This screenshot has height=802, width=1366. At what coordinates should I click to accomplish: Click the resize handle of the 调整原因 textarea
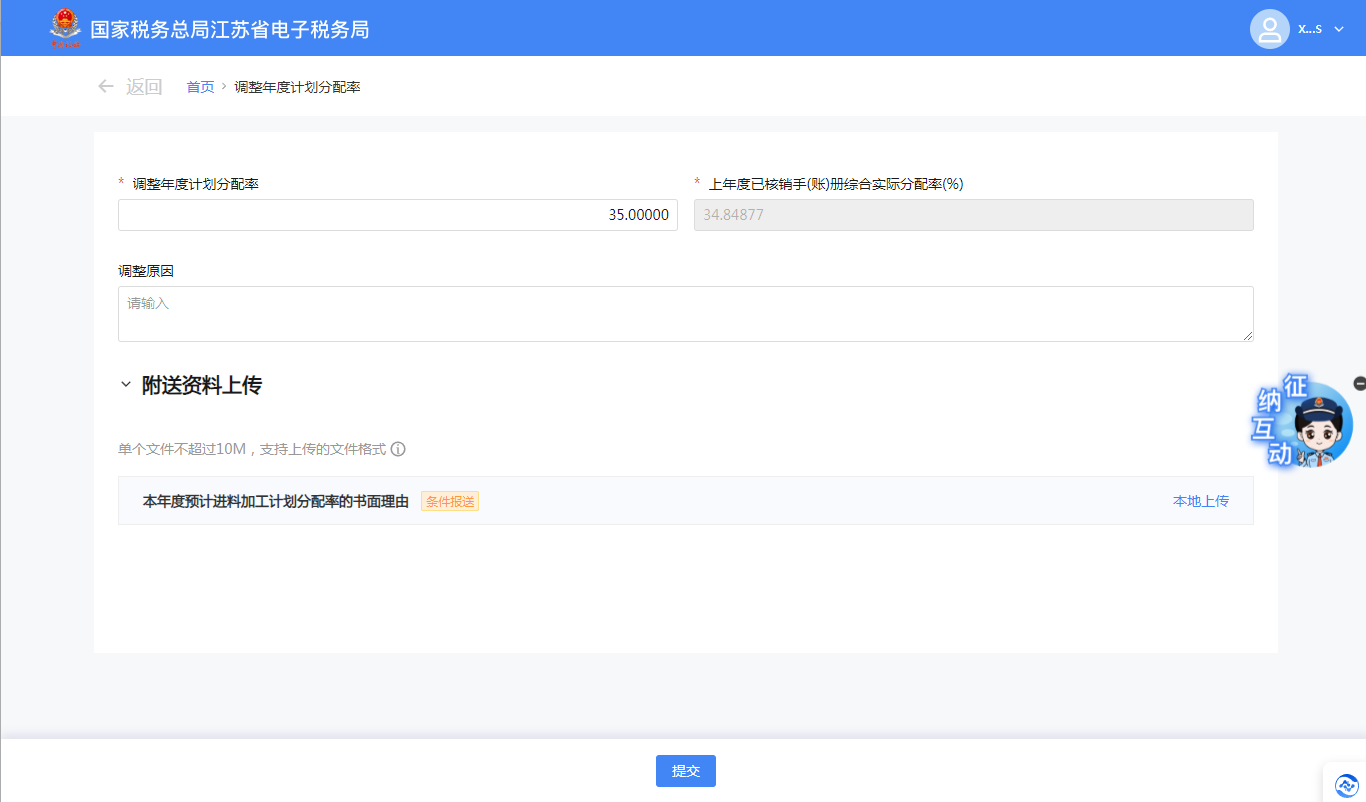pos(1247,336)
